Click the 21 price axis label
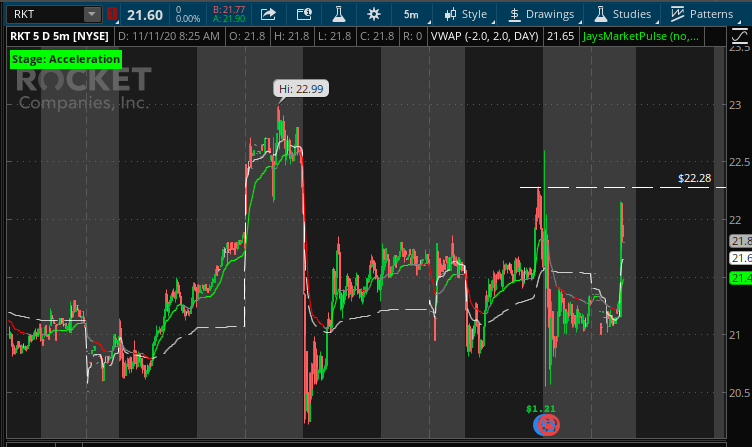 (x=734, y=335)
